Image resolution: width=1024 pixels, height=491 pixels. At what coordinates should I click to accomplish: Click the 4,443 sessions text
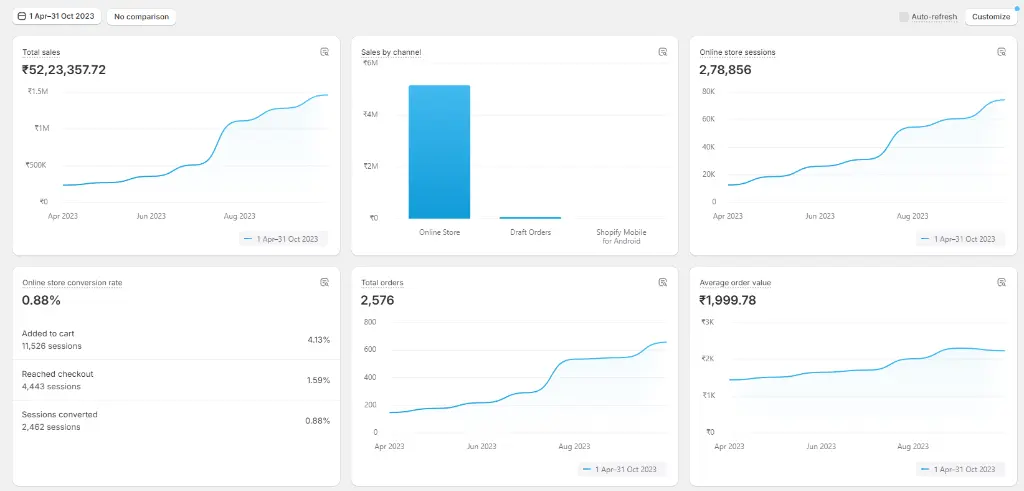pyautogui.click(x=51, y=387)
